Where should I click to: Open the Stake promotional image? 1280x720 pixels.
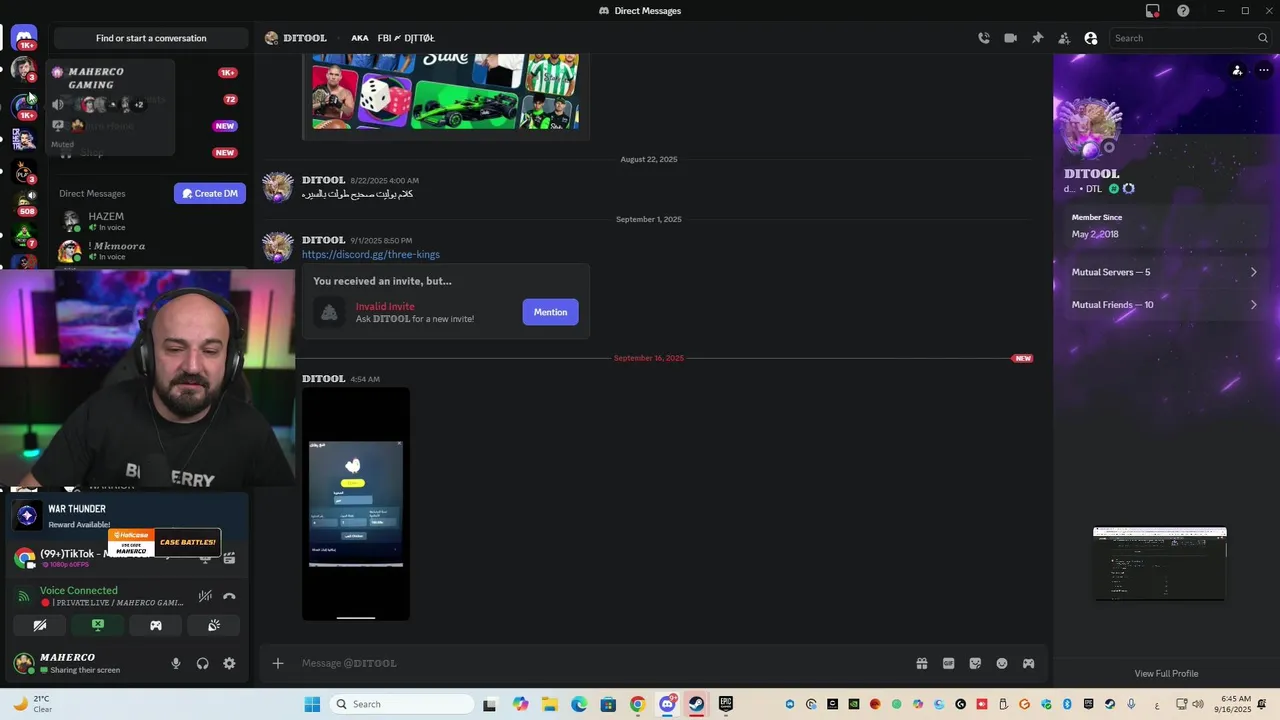[x=445, y=92]
